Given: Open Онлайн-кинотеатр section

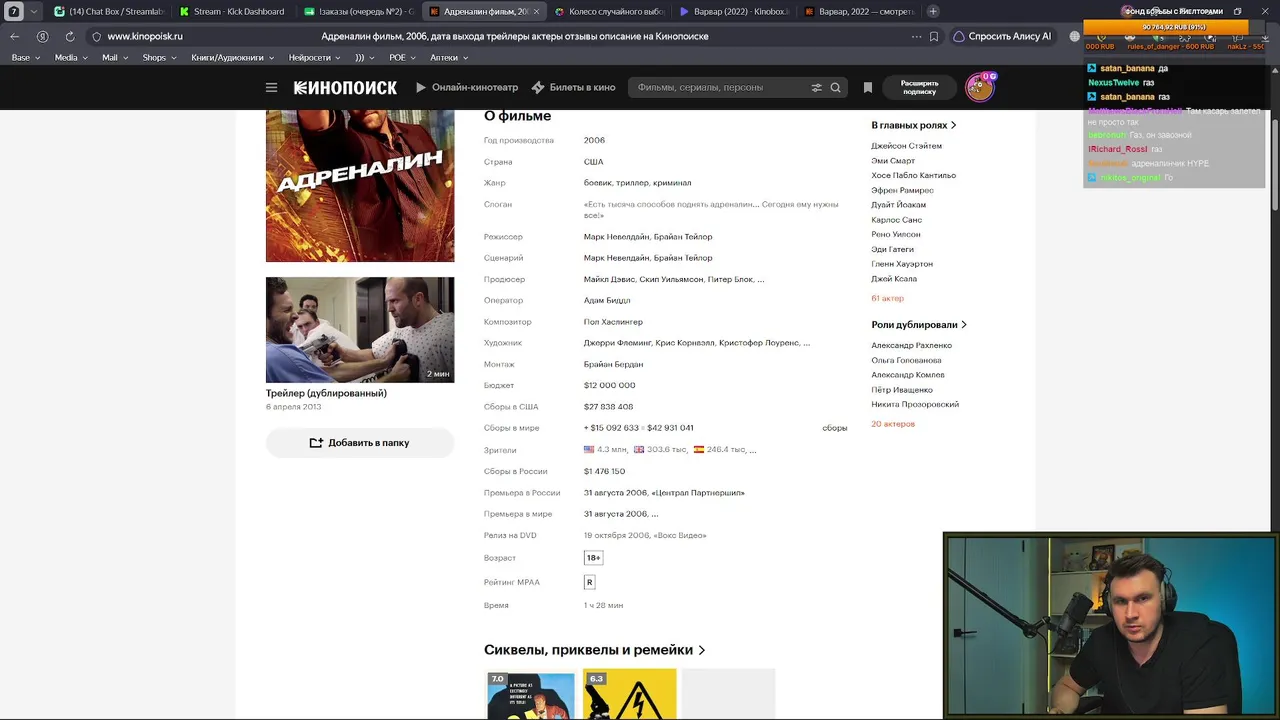Looking at the screenshot, I should coord(467,88).
